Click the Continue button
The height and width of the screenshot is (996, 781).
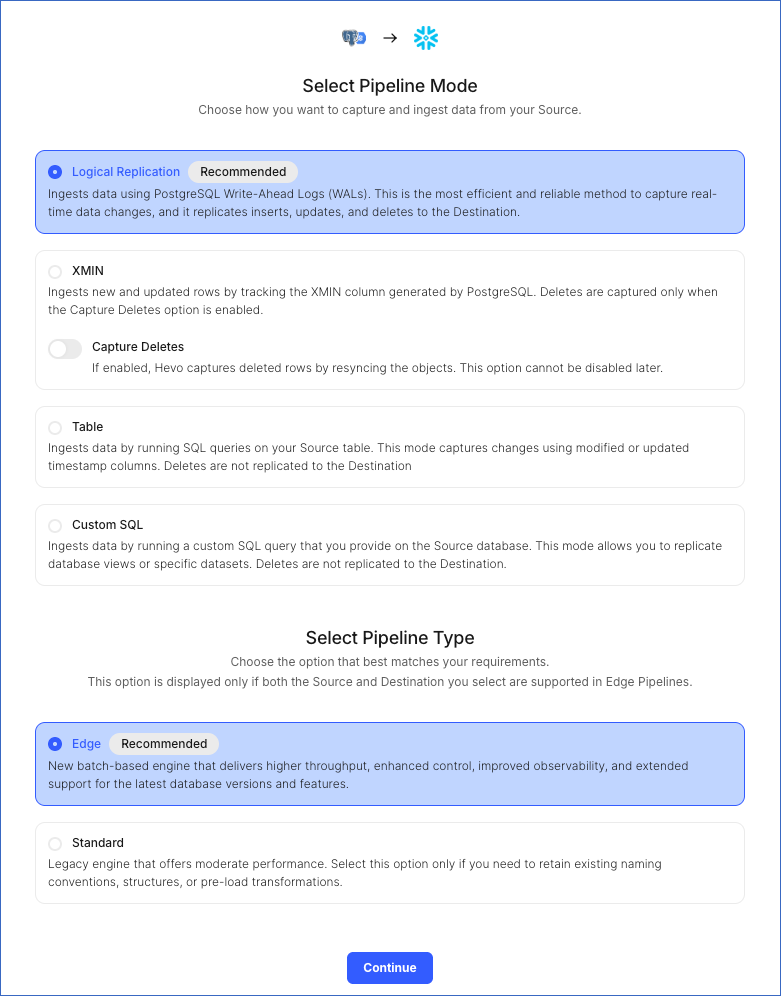point(389,967)
